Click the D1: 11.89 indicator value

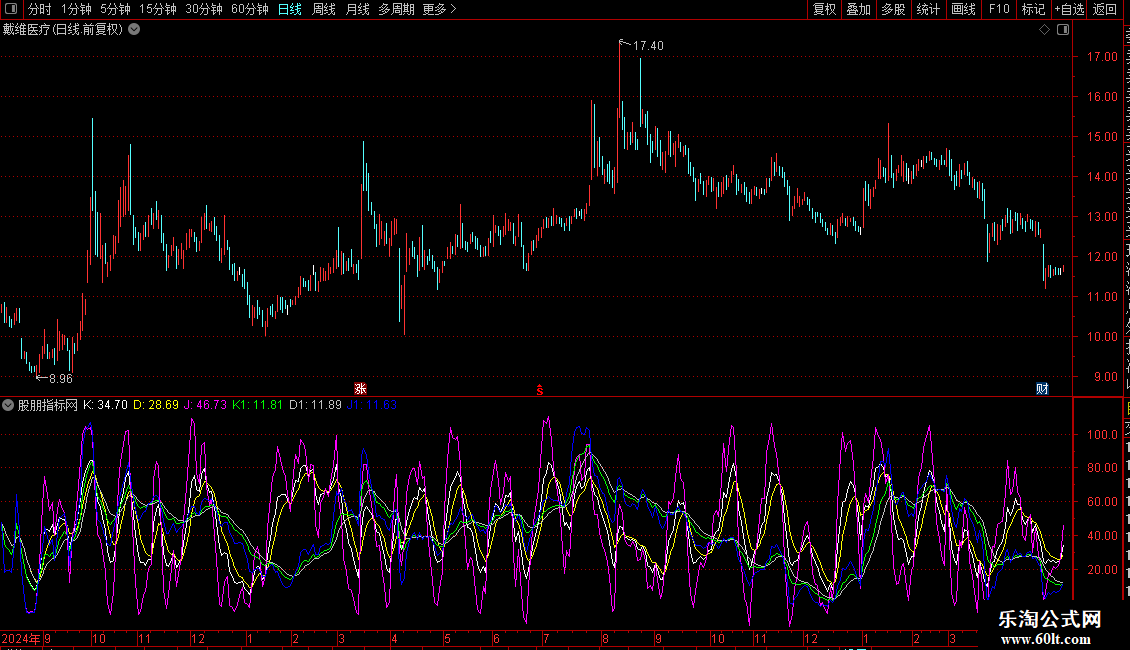click(316, 405)
